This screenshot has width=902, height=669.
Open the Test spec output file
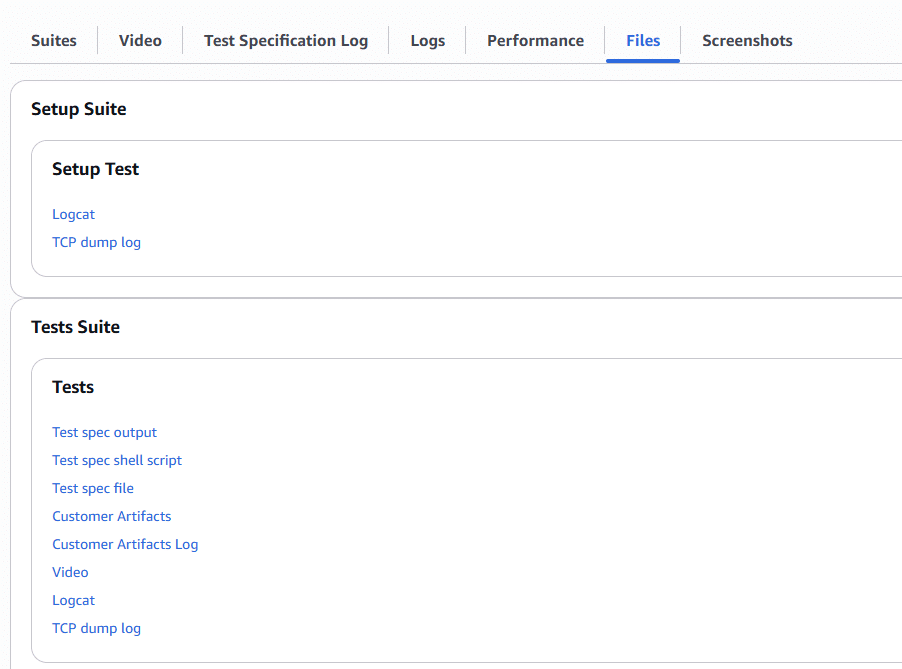pyautogui.click(x=105, y=432)
